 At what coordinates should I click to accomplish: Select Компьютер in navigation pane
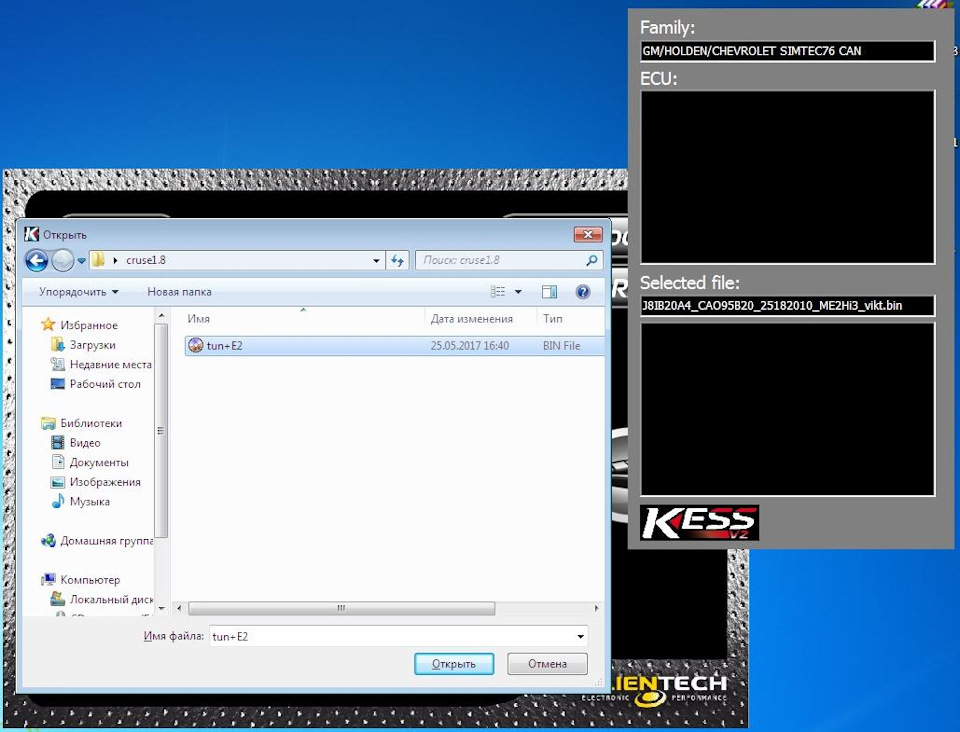pos(90,580)
